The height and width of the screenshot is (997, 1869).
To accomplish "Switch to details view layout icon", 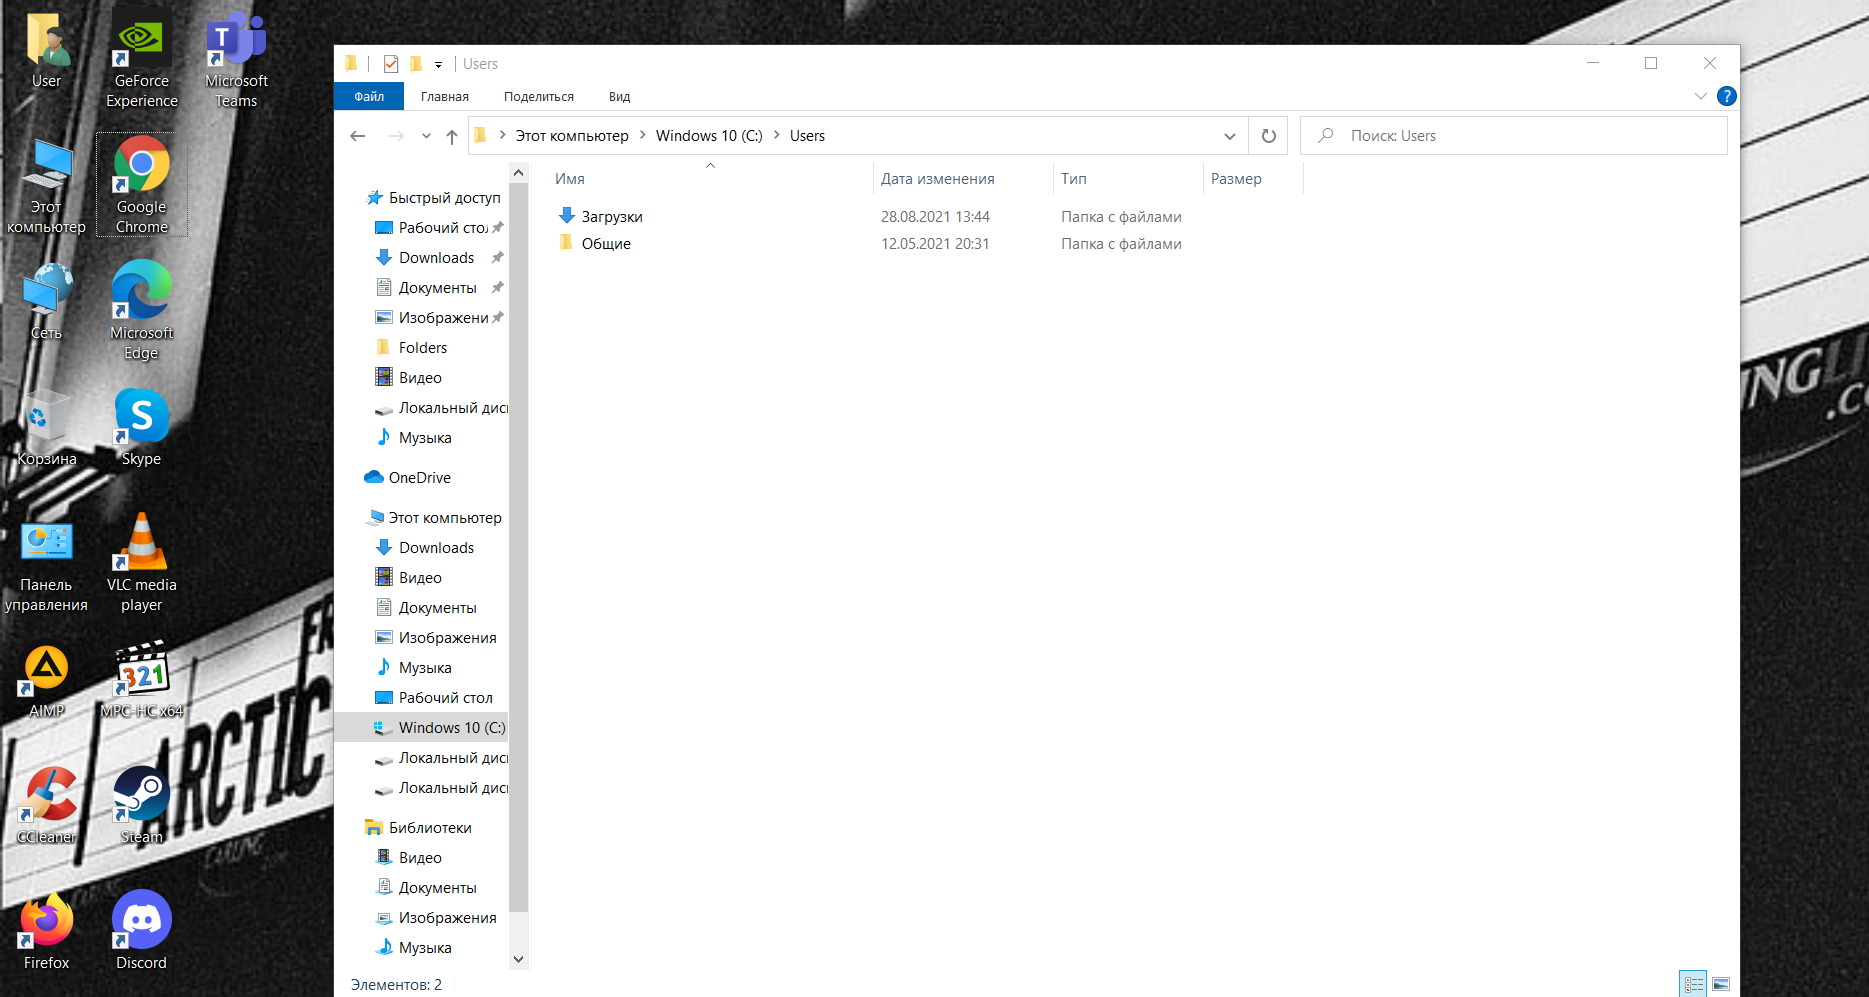I will [x=1693, y=984].
